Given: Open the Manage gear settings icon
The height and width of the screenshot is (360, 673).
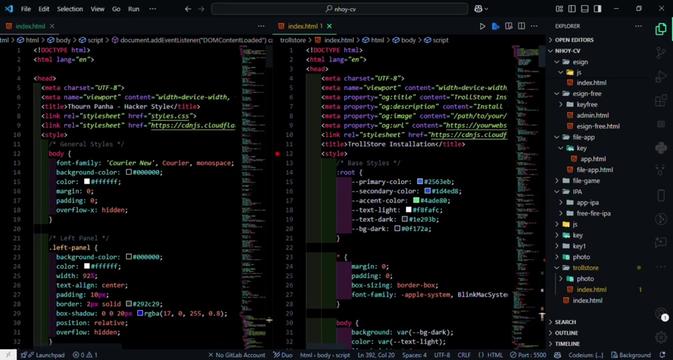Looking at the screenshot, I should pyautogui.click(x=661, y=338).
